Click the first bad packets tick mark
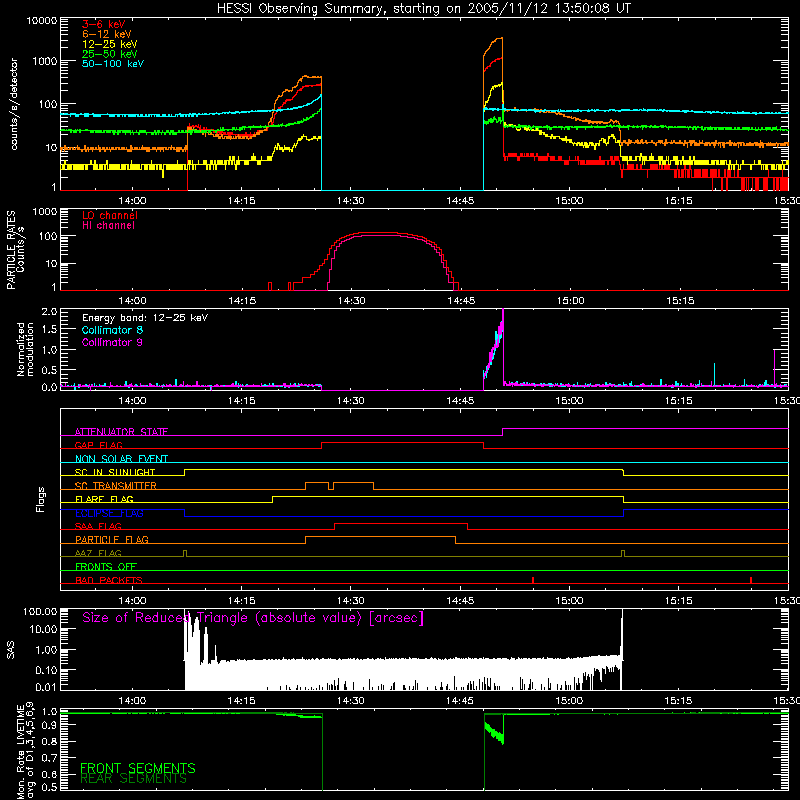The height and width of the screenshot is (800, 800). point(533,580)
